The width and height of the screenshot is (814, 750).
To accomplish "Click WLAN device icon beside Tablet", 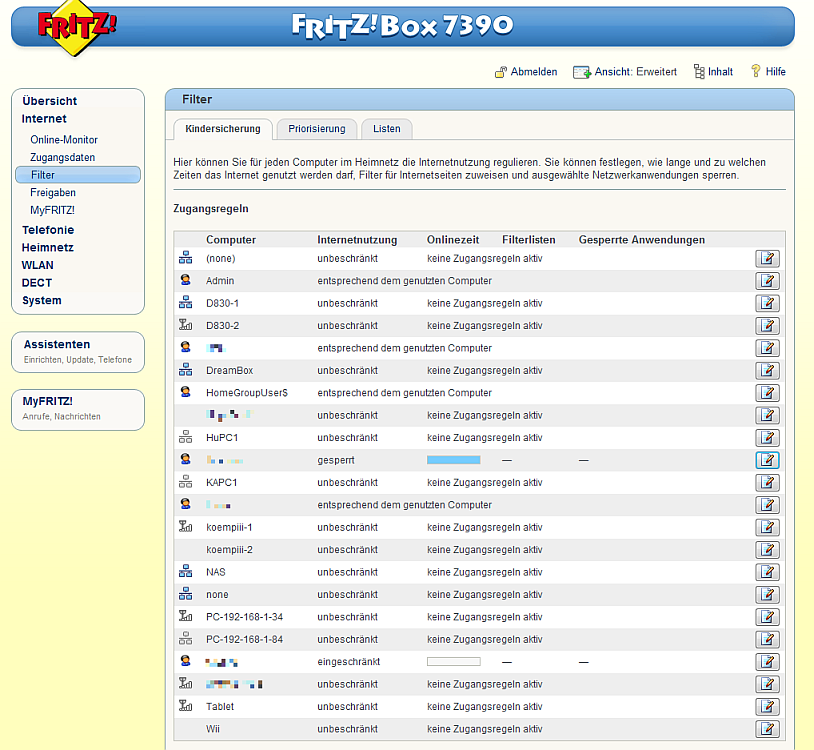I will [x=185, y=706].
